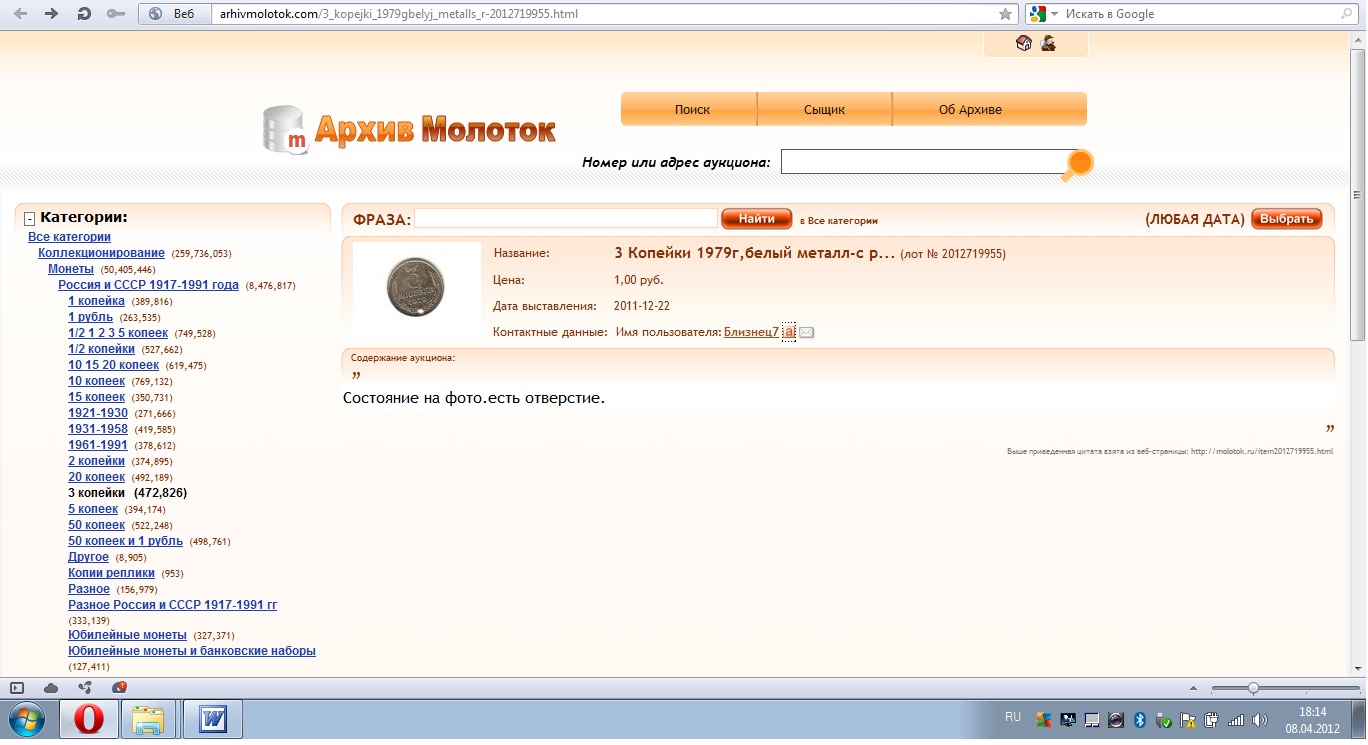
Task: Click the password key icon in toolbar
Action: click(x=115, y=14)
